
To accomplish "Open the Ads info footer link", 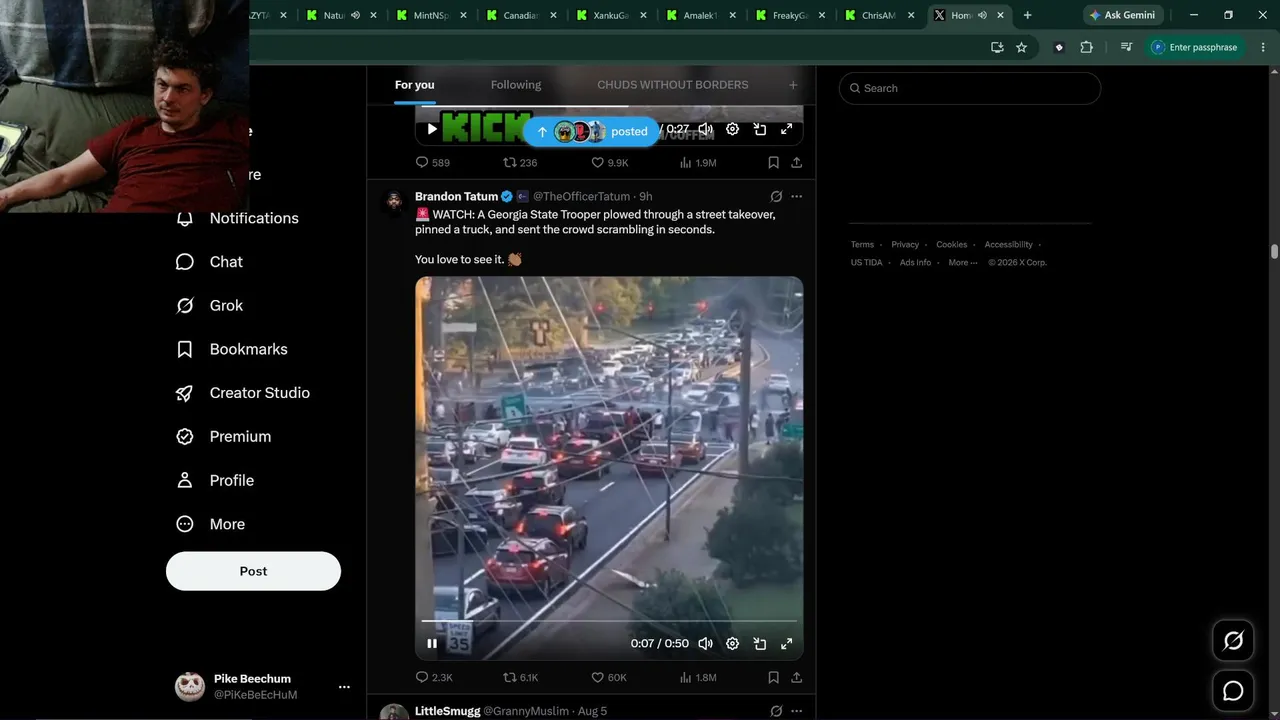I will tap(915, 263).
